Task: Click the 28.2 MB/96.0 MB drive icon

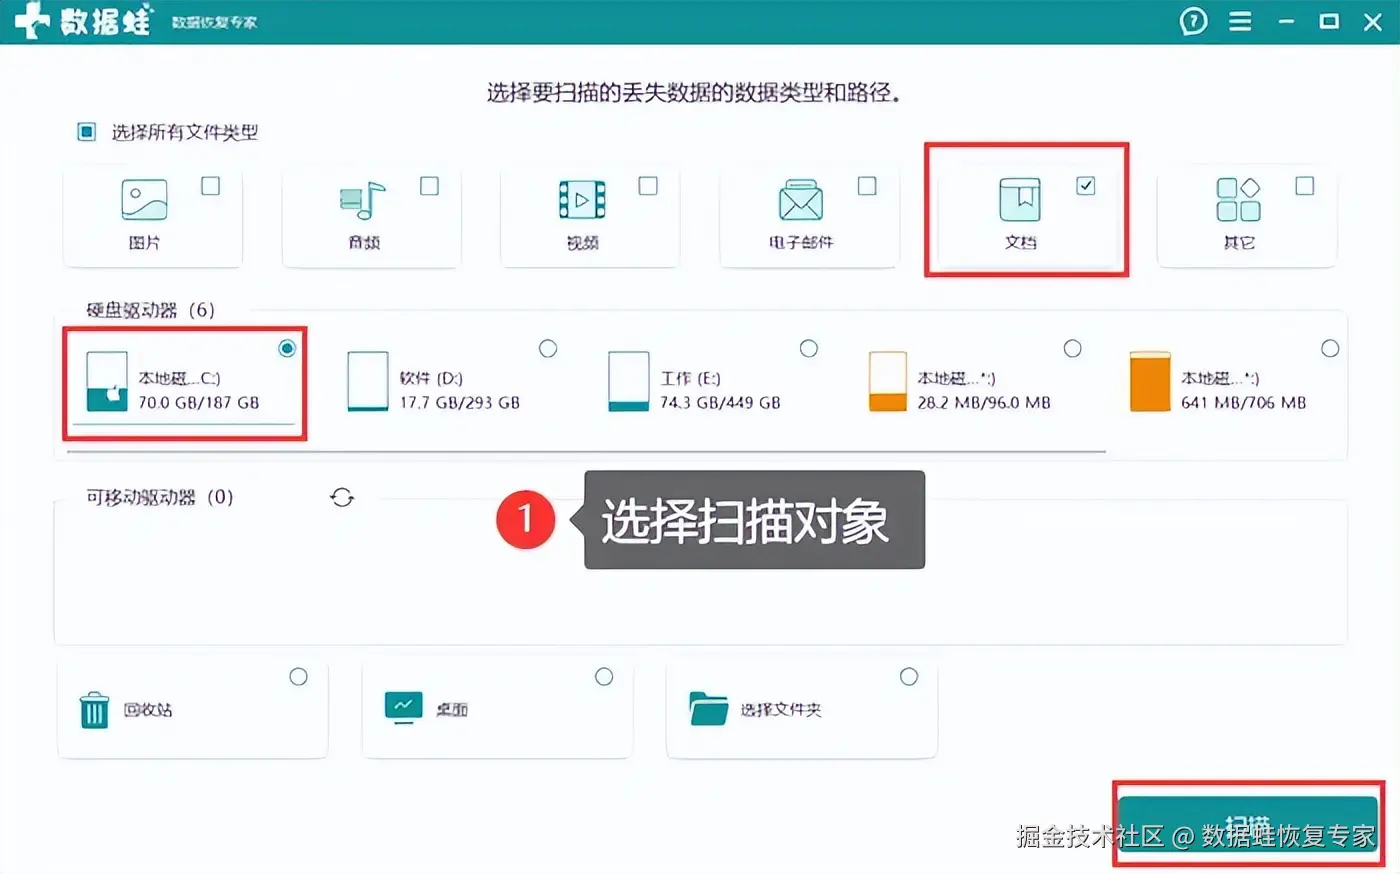Action: point(888,382)
